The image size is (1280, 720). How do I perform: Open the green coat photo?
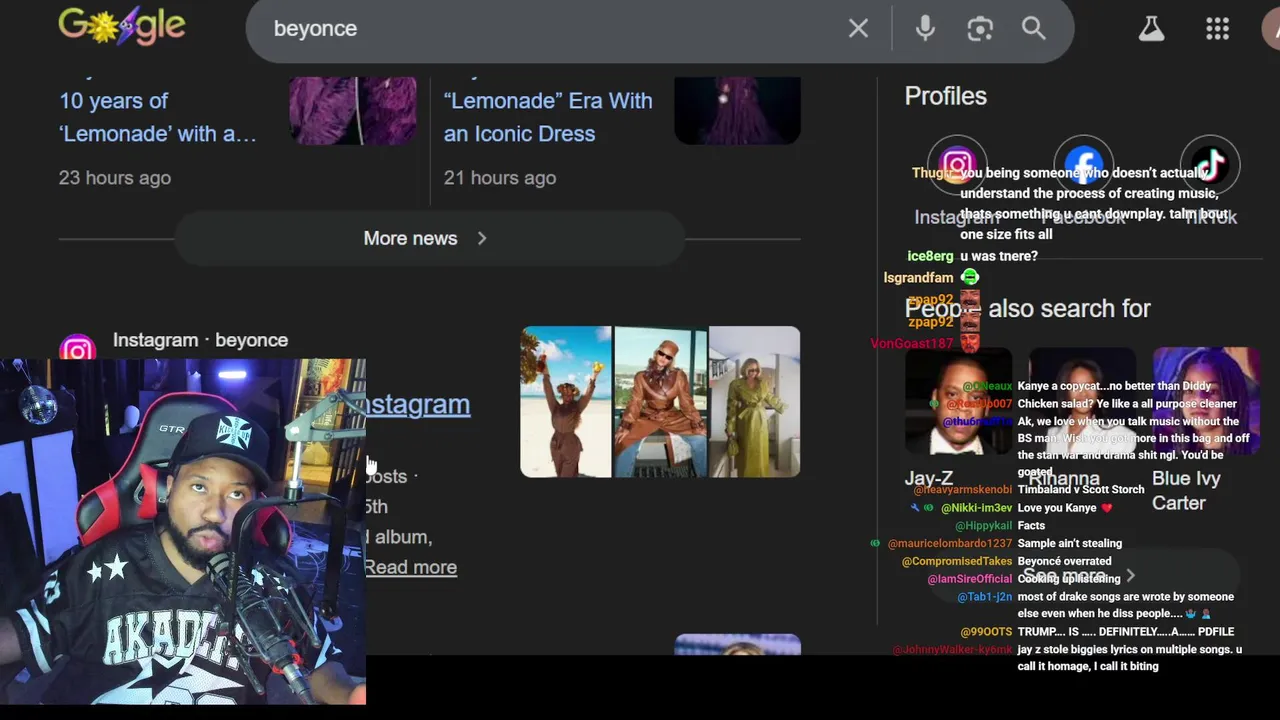(754, 402)
